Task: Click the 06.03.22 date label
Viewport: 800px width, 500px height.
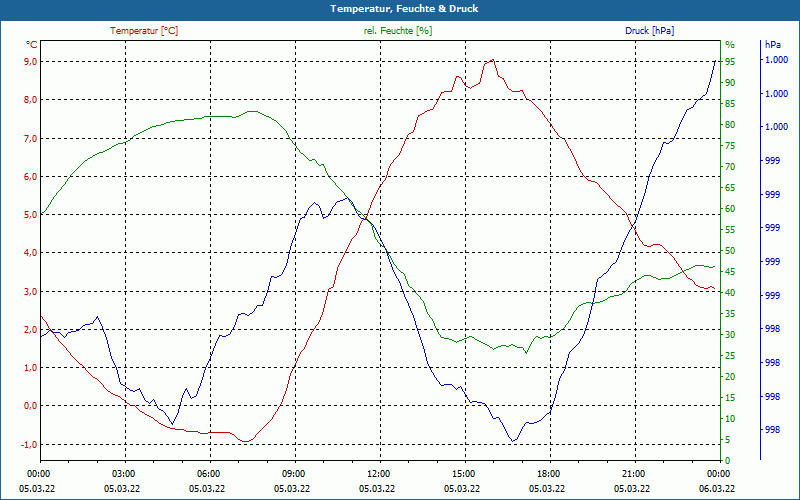Action: point(717,489)
